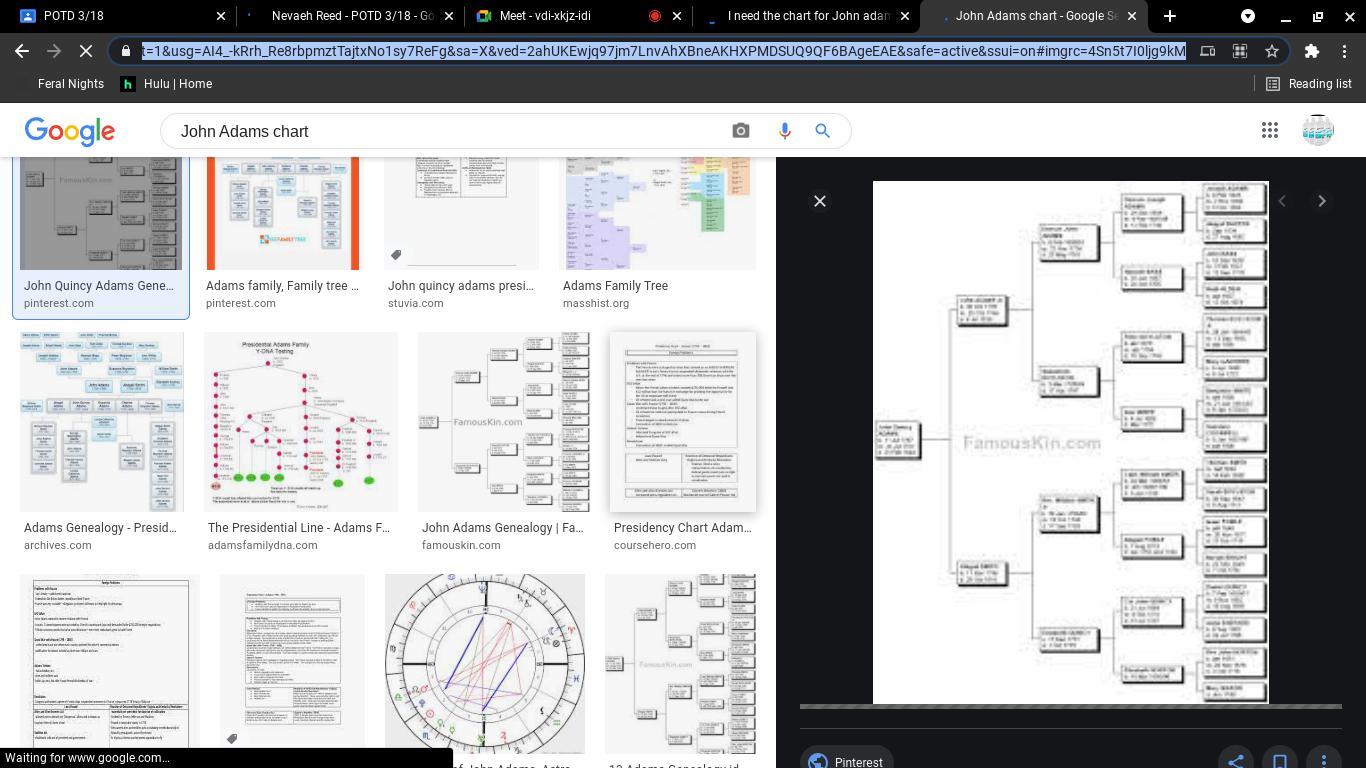Expand the tab search dropdown arrow
This screenshot has width=1366, height=768.
pyautogui.click(x=1248, y=16)
